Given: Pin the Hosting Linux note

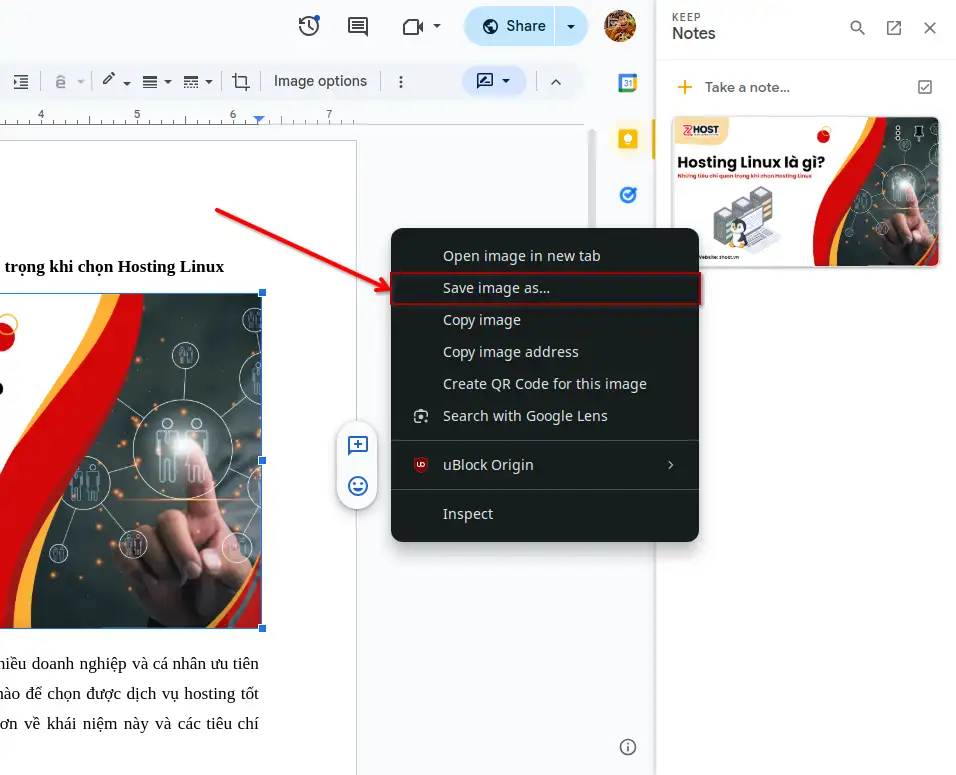Looking at the screenshot, I should 919,133.
